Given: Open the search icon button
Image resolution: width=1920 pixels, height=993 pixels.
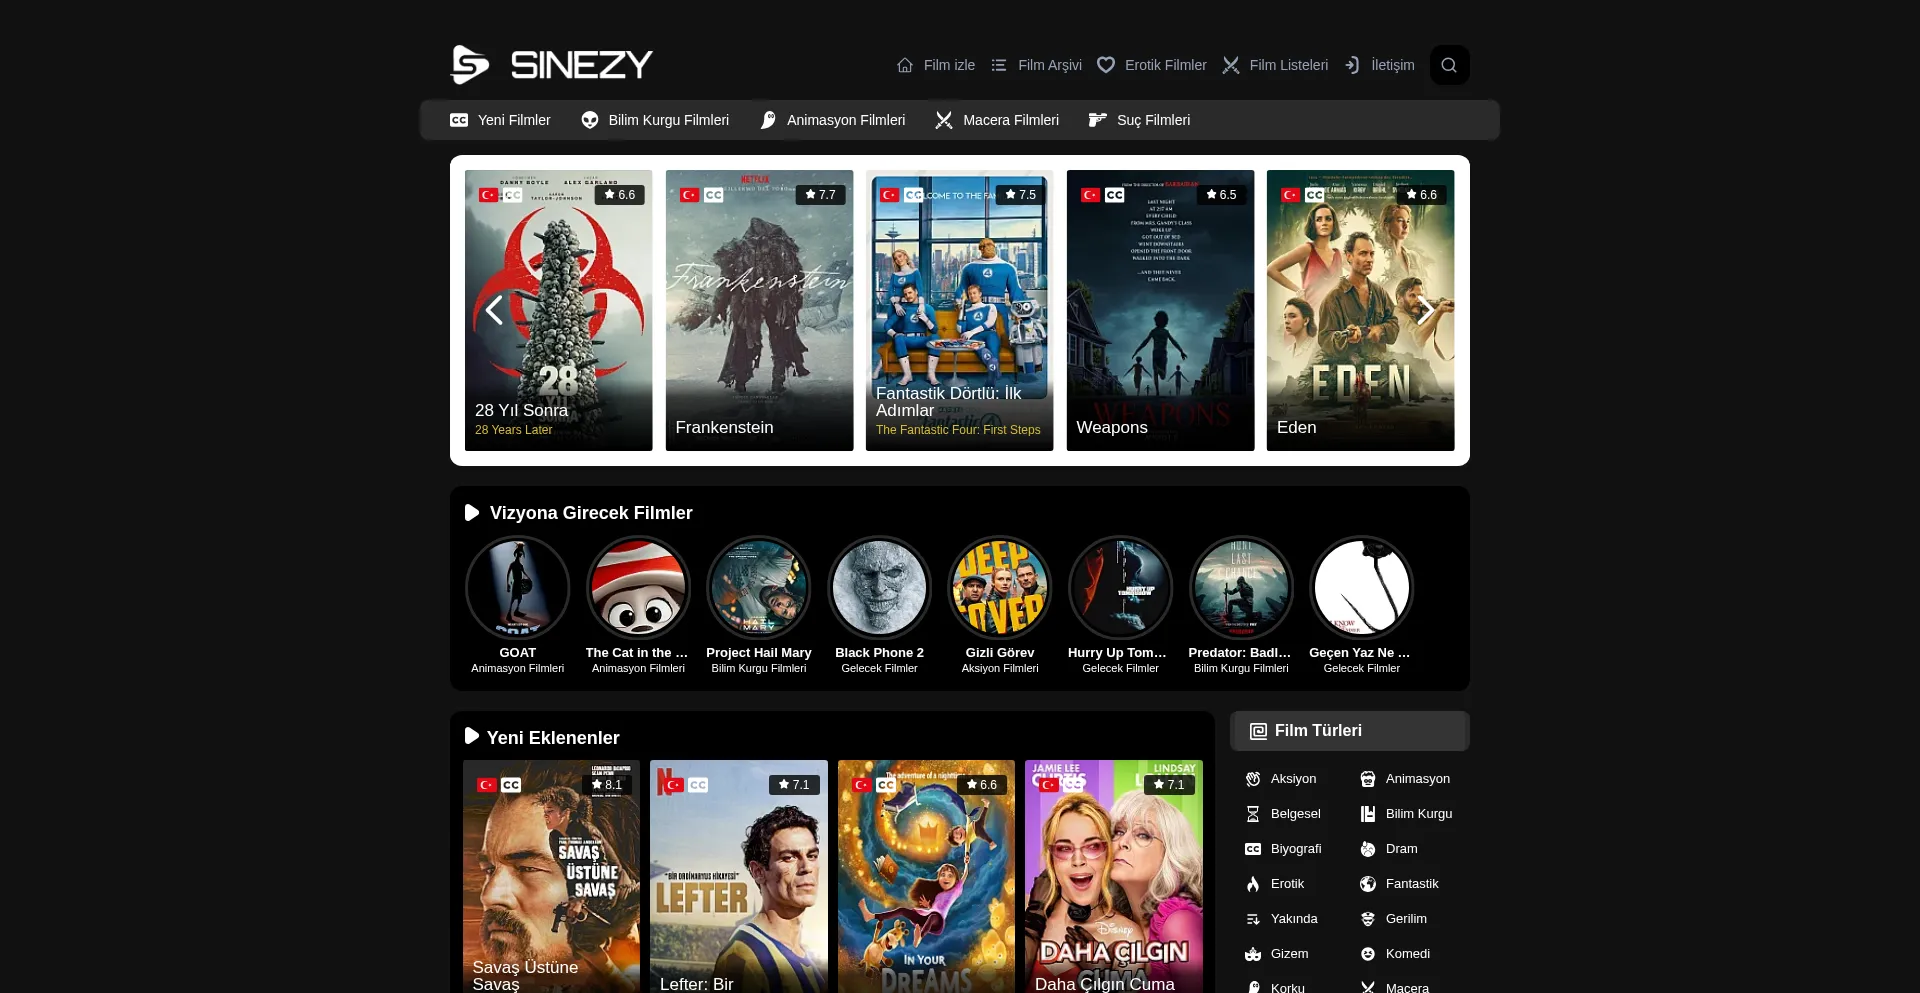Looking at the screenshot, I should (x=1449, y=65).
